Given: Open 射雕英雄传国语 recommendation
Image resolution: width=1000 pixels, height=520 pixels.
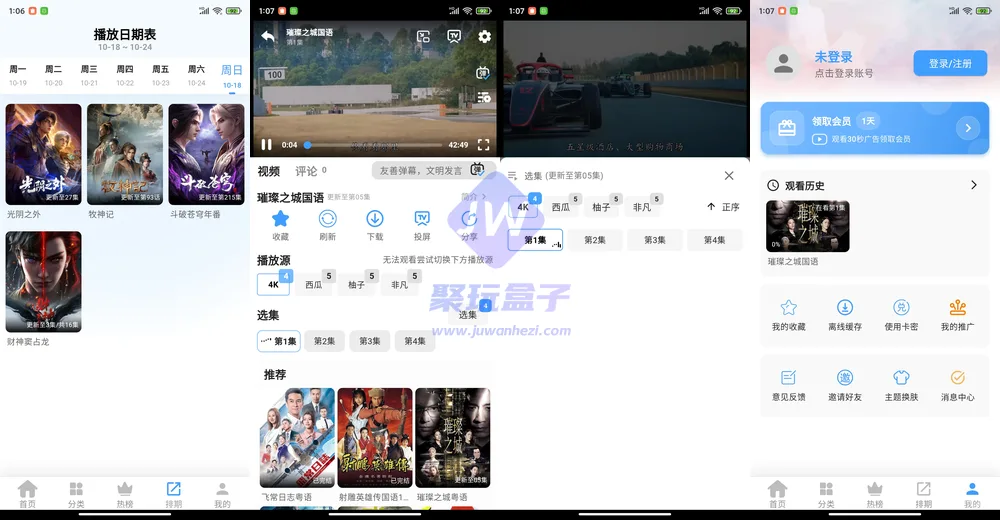Looking at the screenshot, I should (x=375, y=438).
